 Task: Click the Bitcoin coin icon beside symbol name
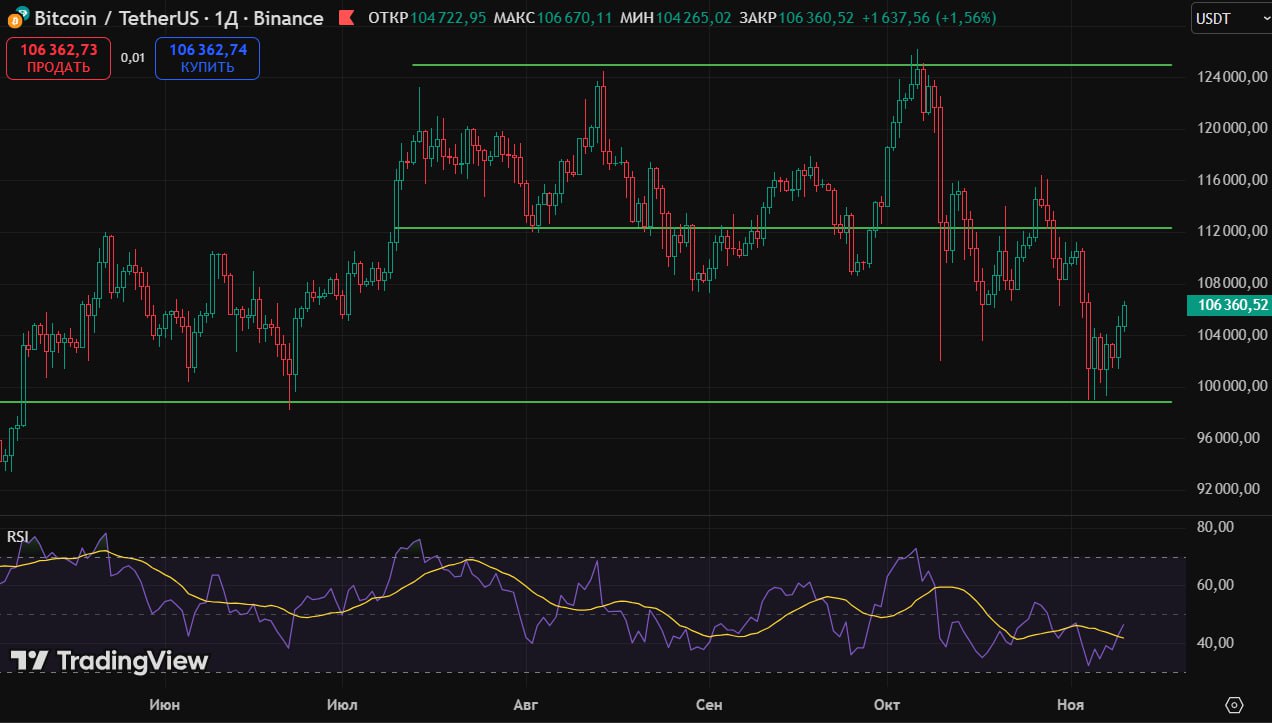[17, 17]
